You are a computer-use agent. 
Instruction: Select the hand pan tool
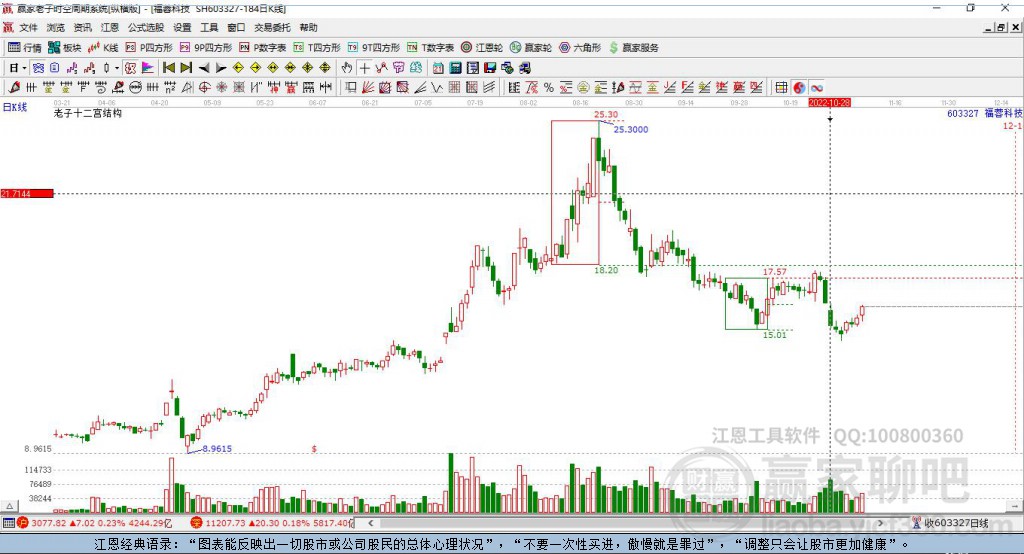(347, 68)
